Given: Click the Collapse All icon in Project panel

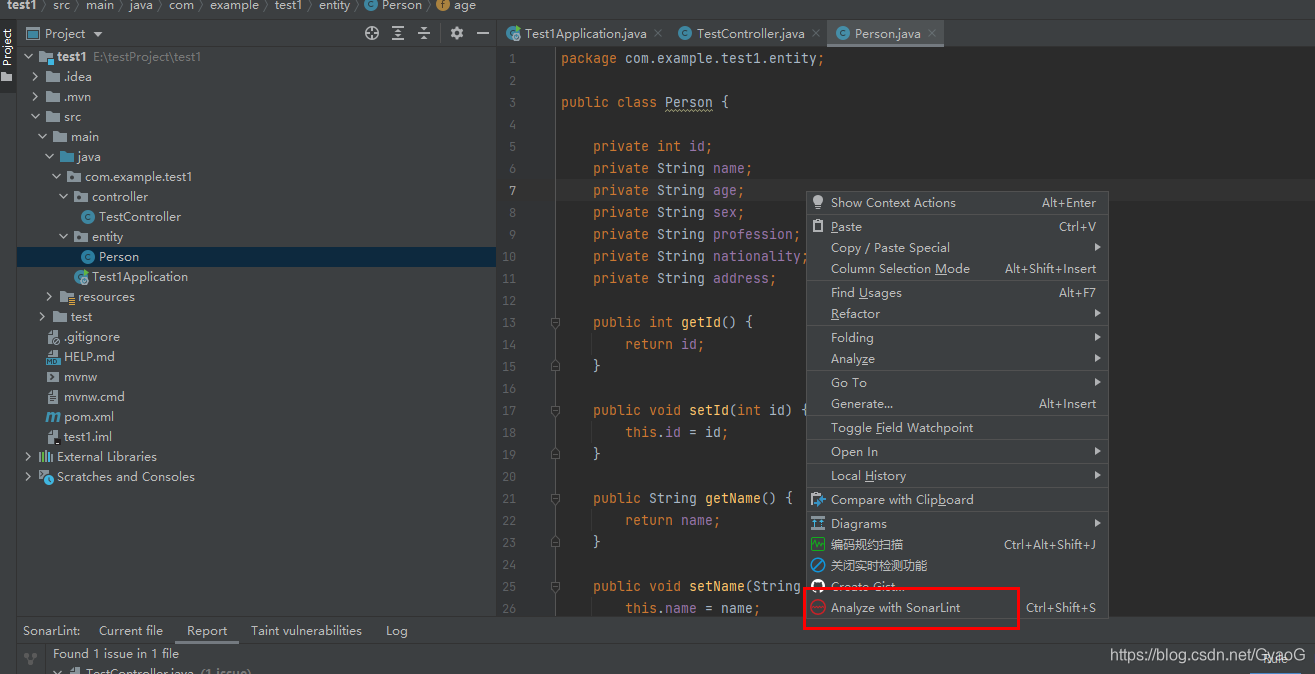Looking at the screenshot, I should click(x=424, y=33).
